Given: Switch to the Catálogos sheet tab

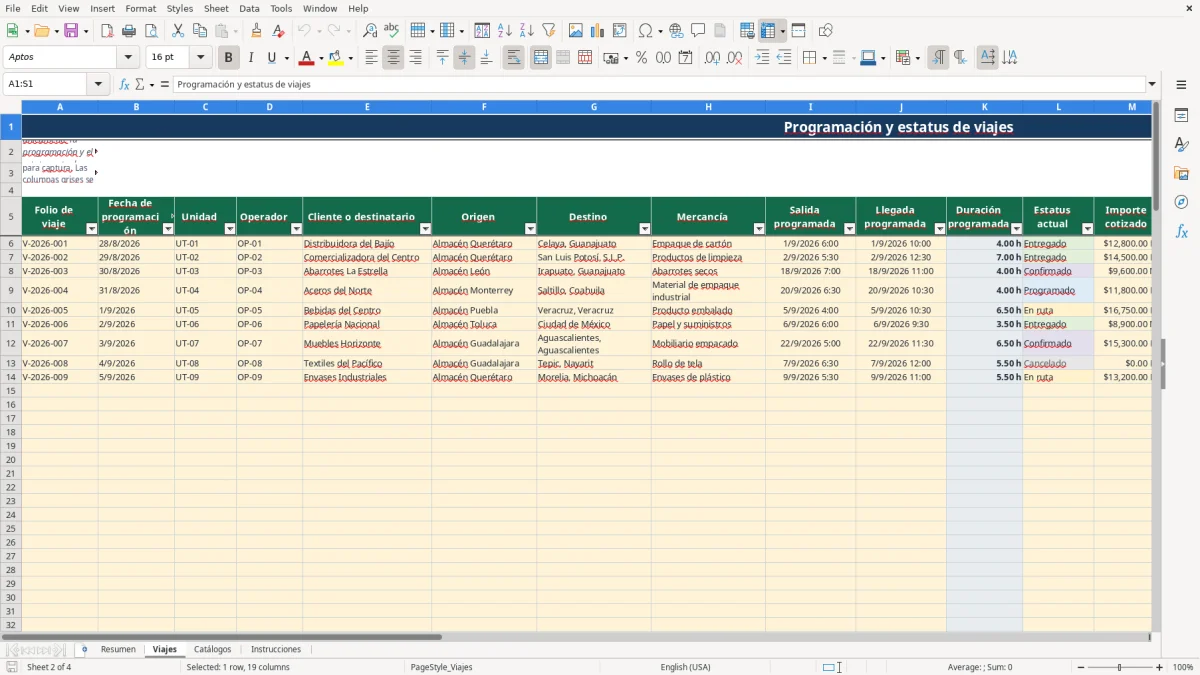Looking at the screenshot, I should coord(212,649).
